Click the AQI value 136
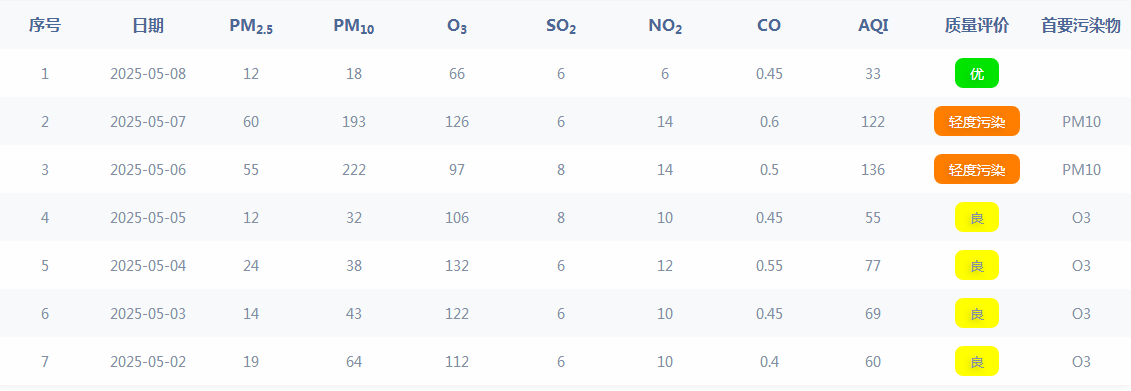1131x391 pixels. click(873, 170)
